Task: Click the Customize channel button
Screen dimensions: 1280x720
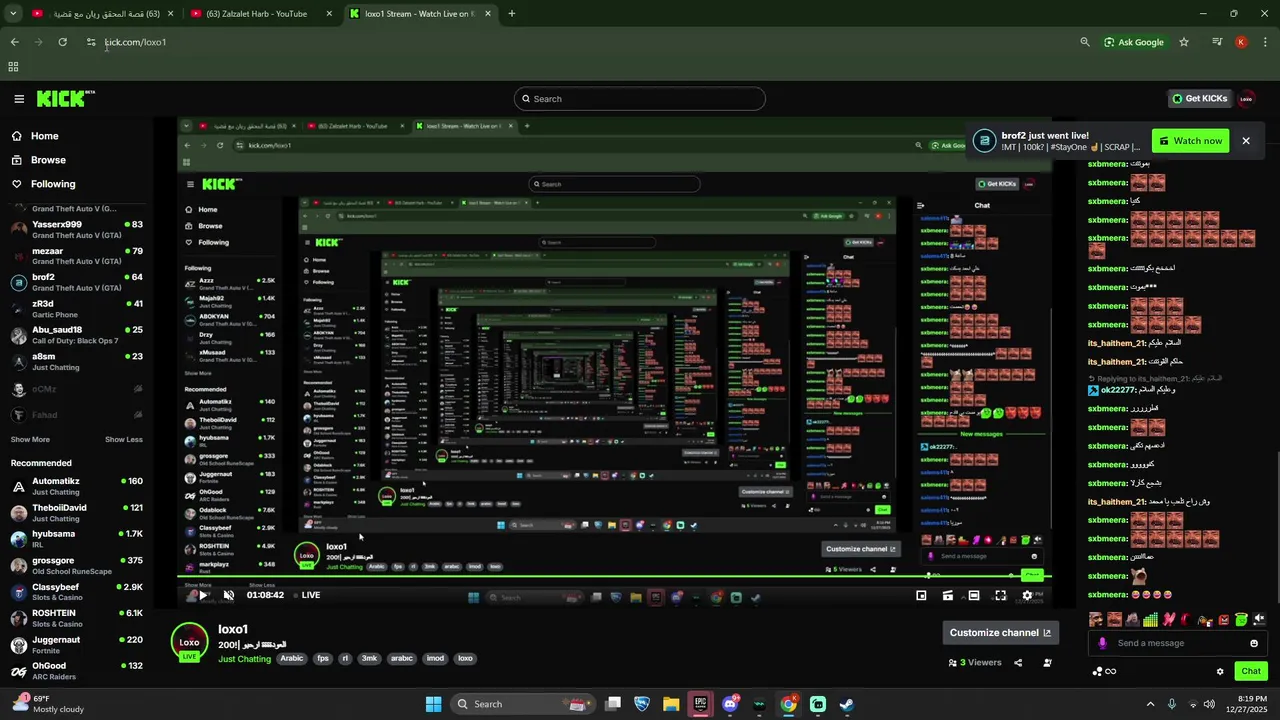Action: click(x=1000, y=632)
